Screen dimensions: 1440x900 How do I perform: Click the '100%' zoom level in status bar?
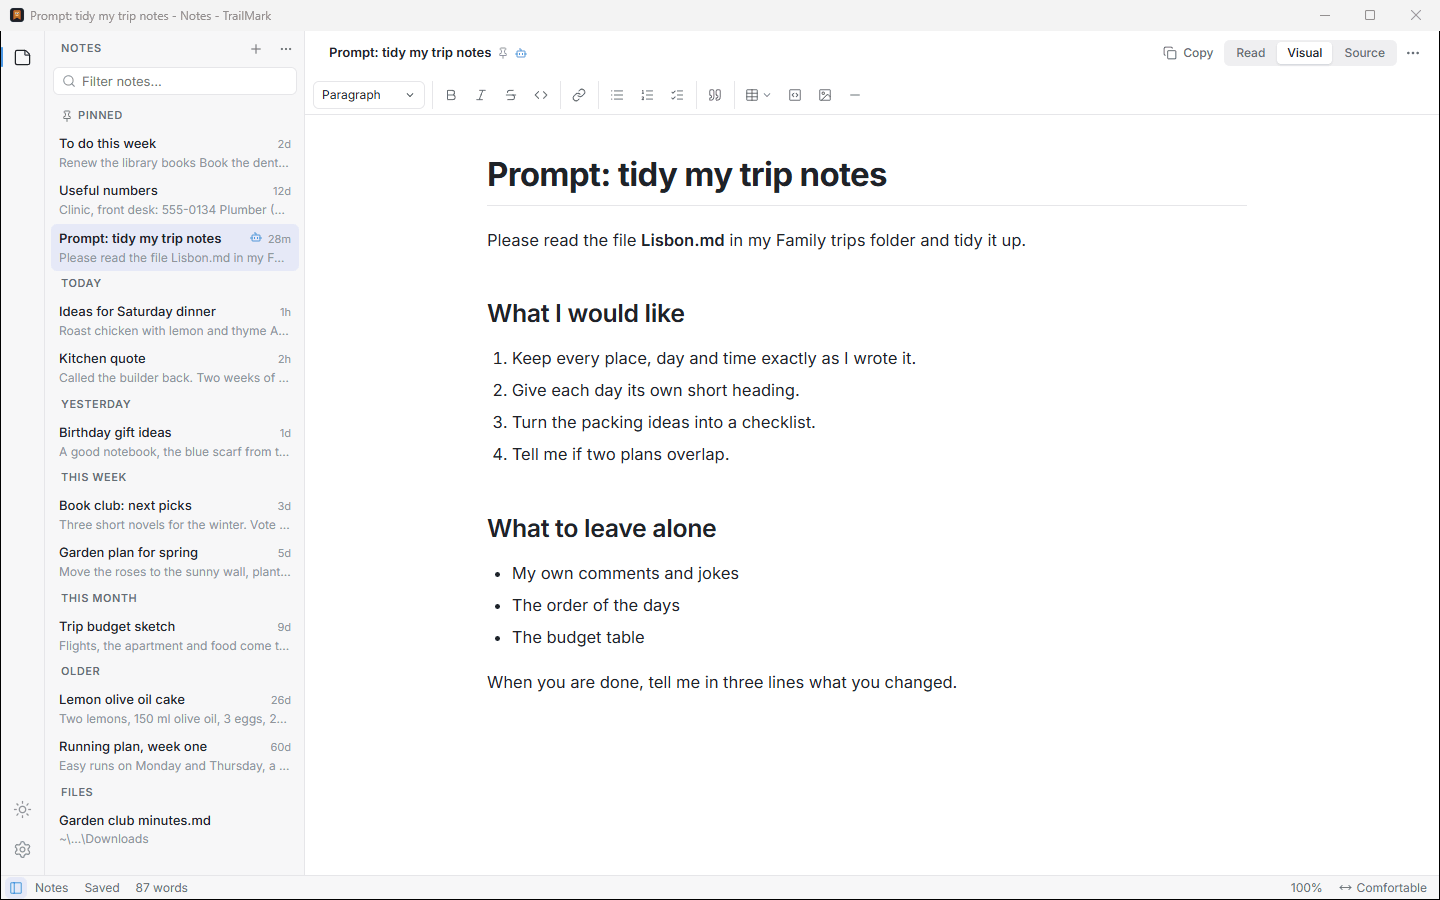[x=1306, y=888]
